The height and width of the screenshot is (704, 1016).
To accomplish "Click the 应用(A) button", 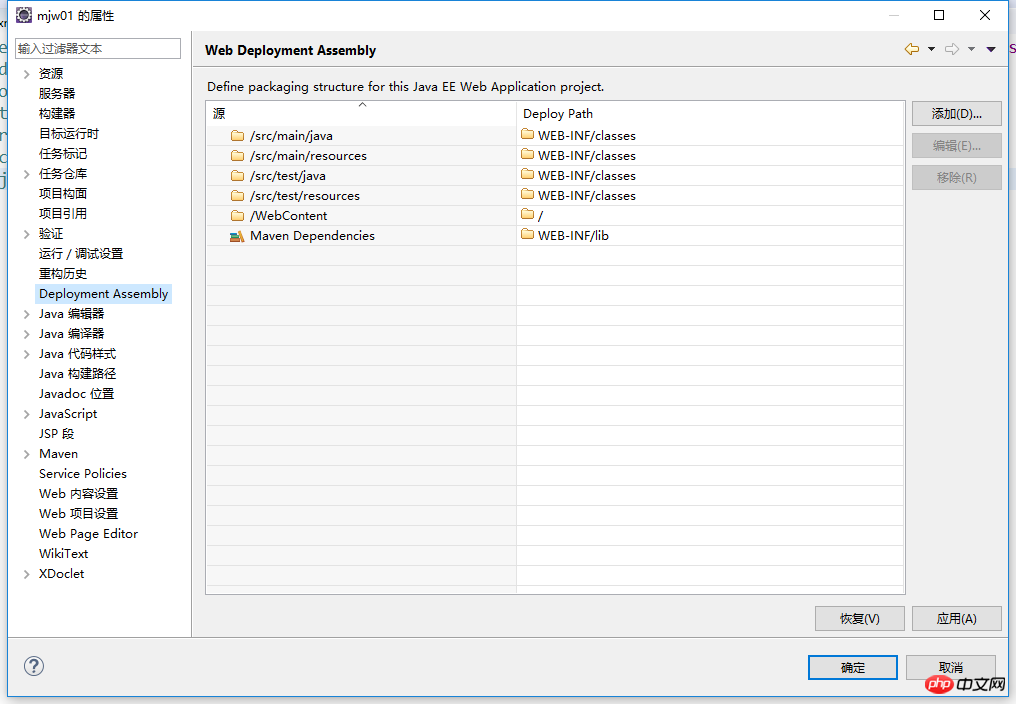I will (x=956, y=619).
